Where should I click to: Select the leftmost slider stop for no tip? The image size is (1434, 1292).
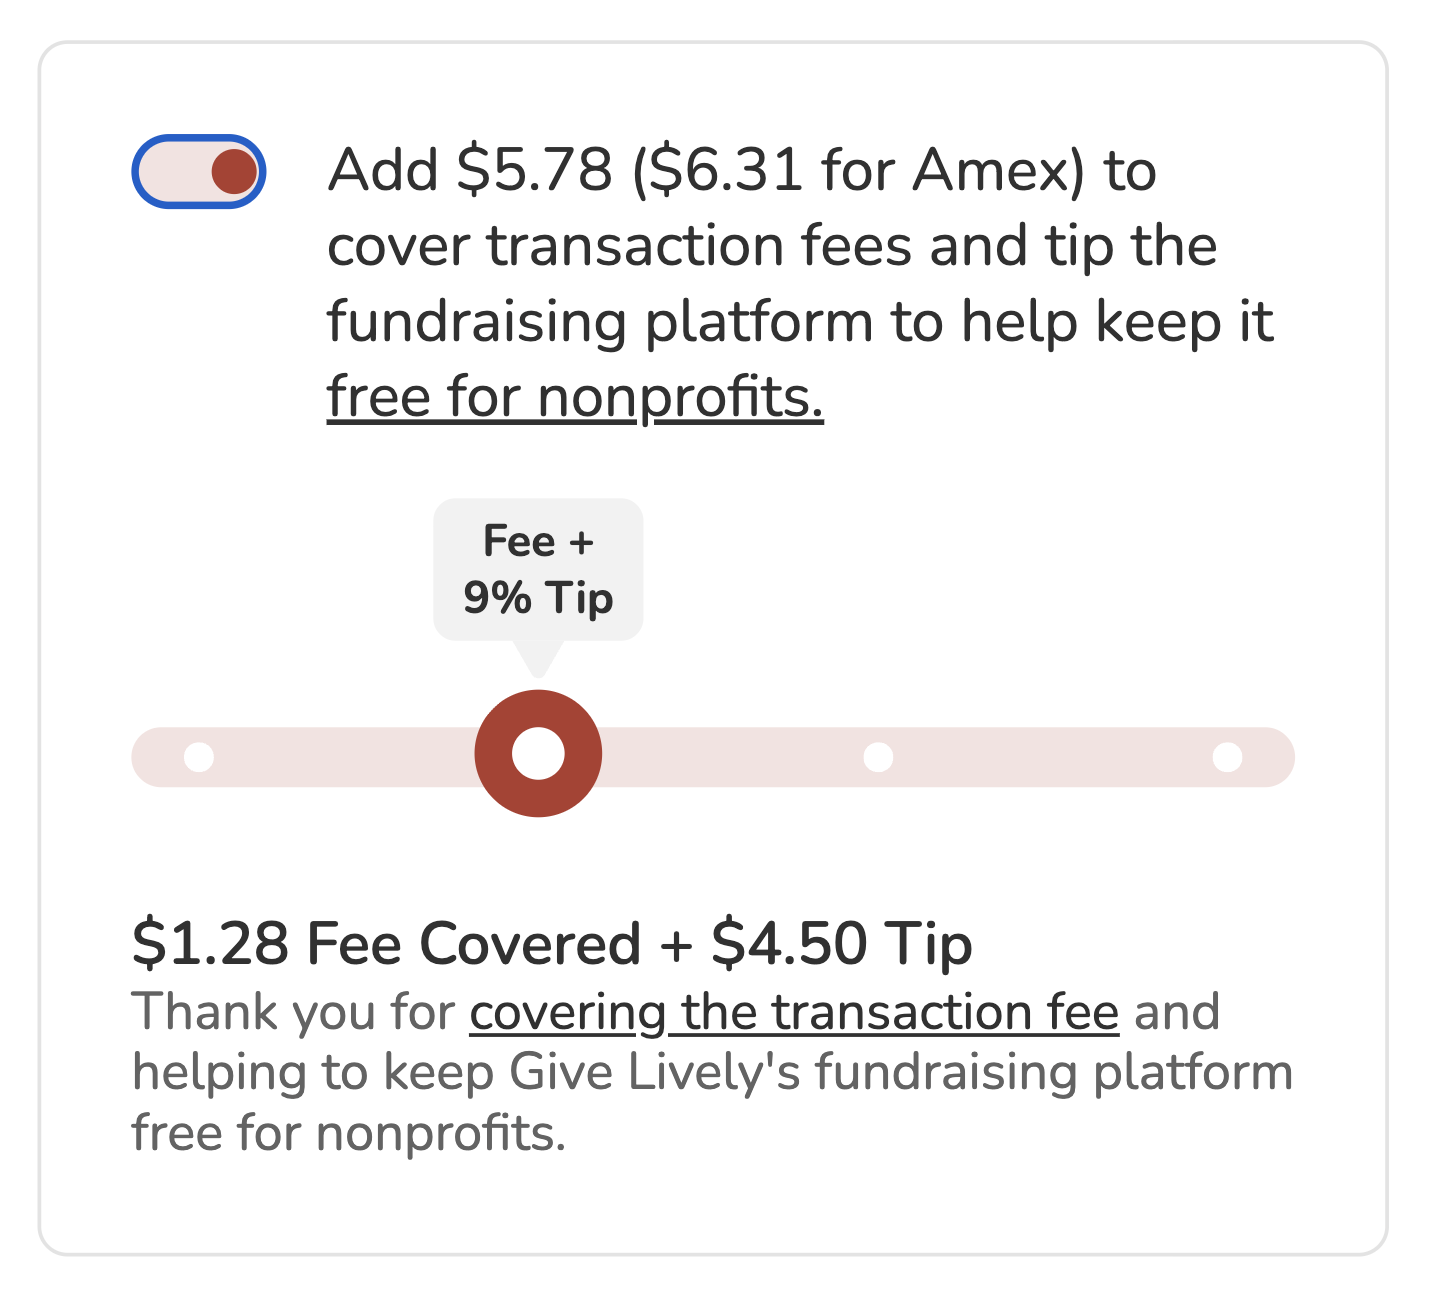[x=196, y=757]
